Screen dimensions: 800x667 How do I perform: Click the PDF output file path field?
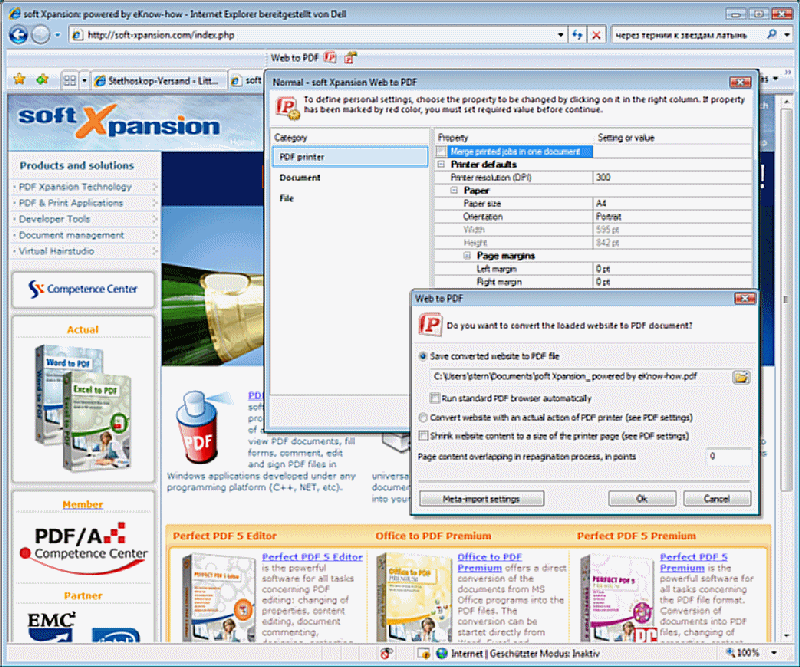580,377
